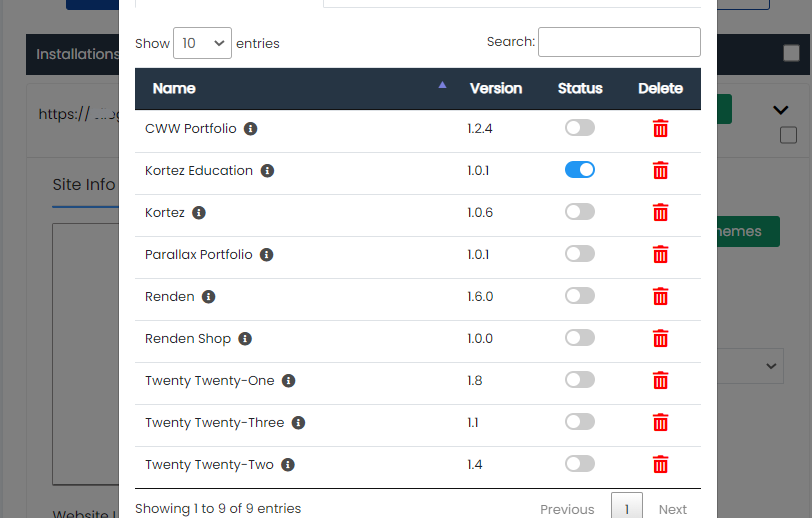Click the Renden Shop name

pos(188,339)
